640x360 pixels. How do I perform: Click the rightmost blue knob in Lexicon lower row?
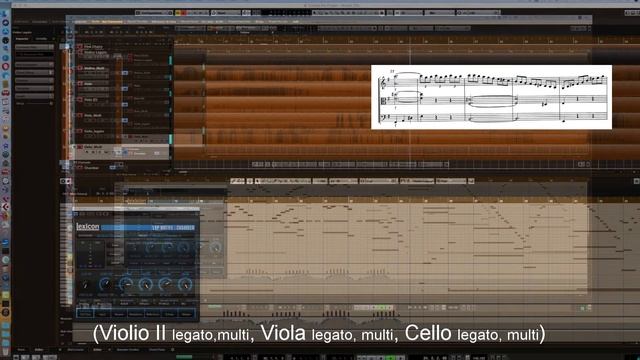pyautogui.click(x=184, y=284)
